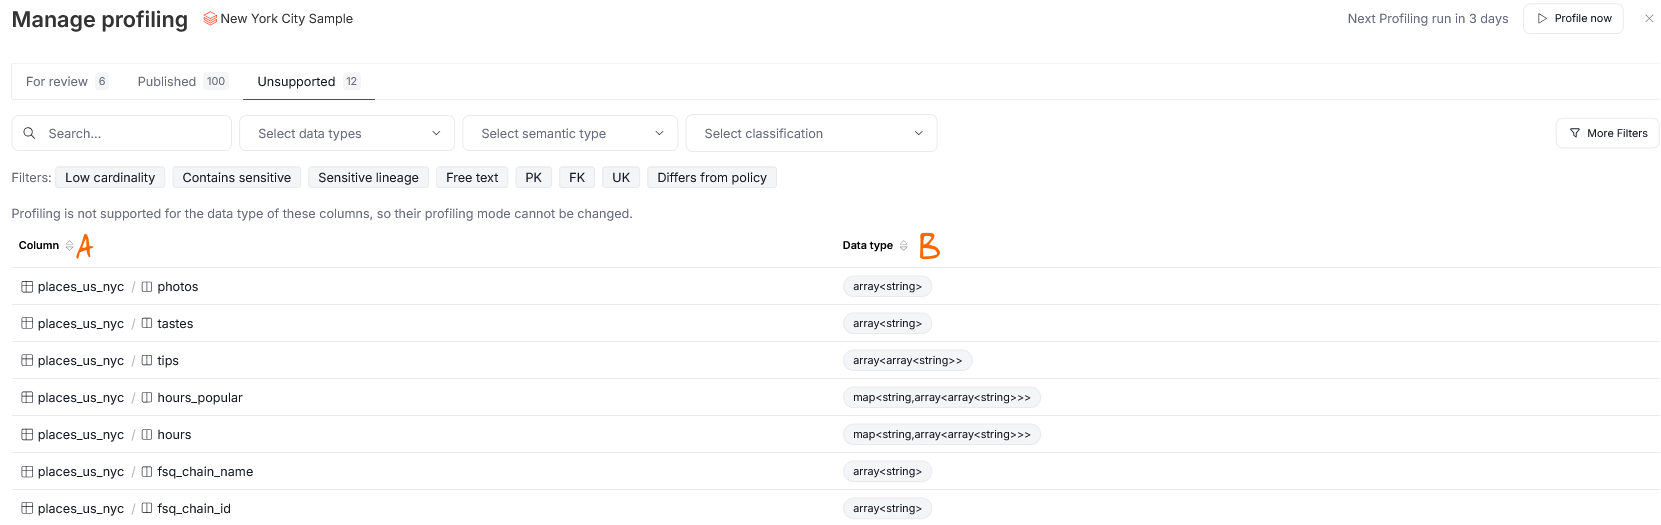Toggle the UK filter chip
Screen dimensions: 1661x525
point(621,178)
